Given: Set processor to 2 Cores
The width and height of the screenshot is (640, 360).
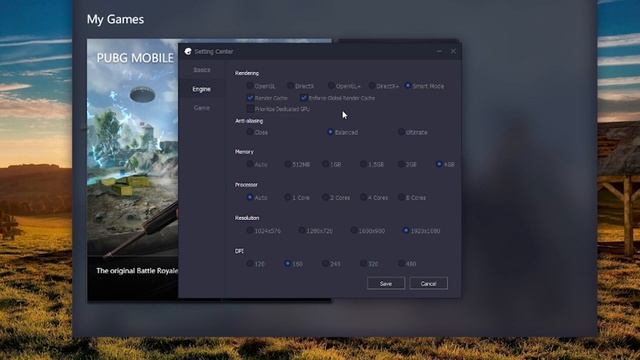Looking at the screenshot, I should (x=325, y=197).
